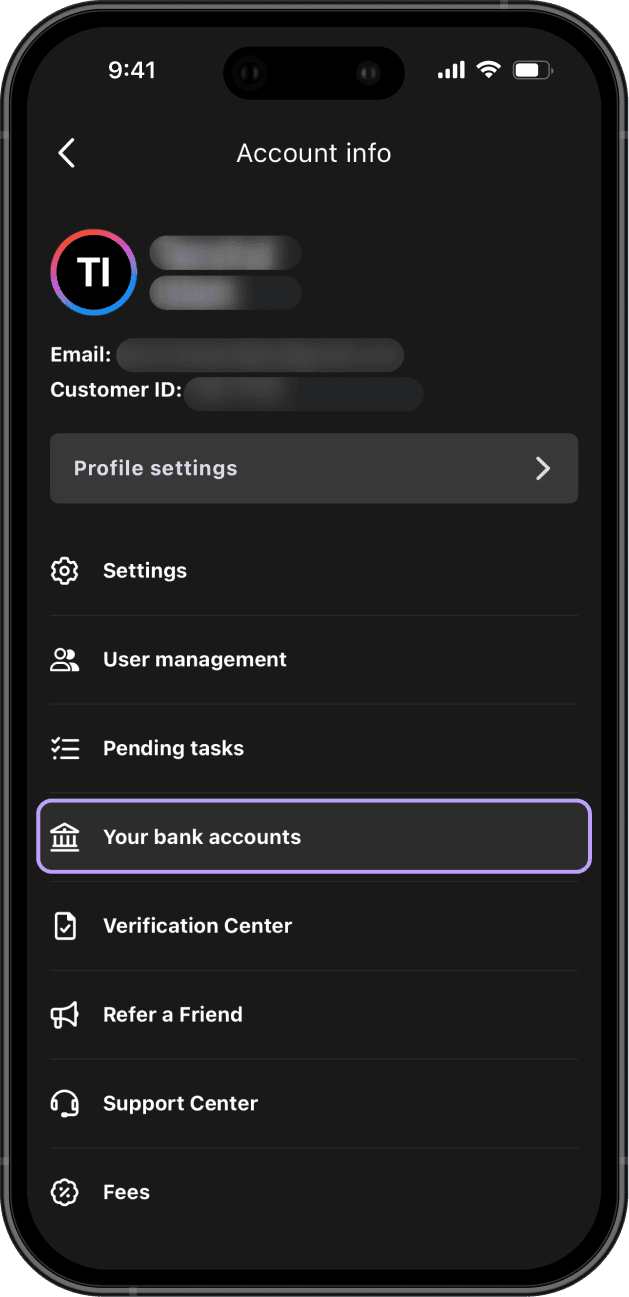Expand Profile settings using chevron arrow

[x=543, y=468]
